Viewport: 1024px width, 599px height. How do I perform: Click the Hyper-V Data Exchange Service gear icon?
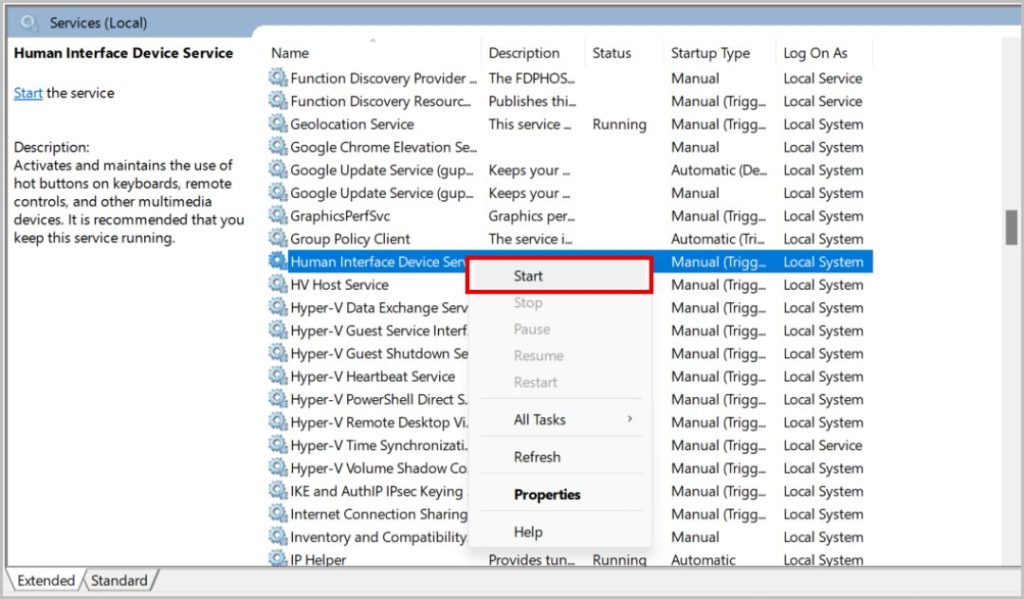tap(278, 307)
